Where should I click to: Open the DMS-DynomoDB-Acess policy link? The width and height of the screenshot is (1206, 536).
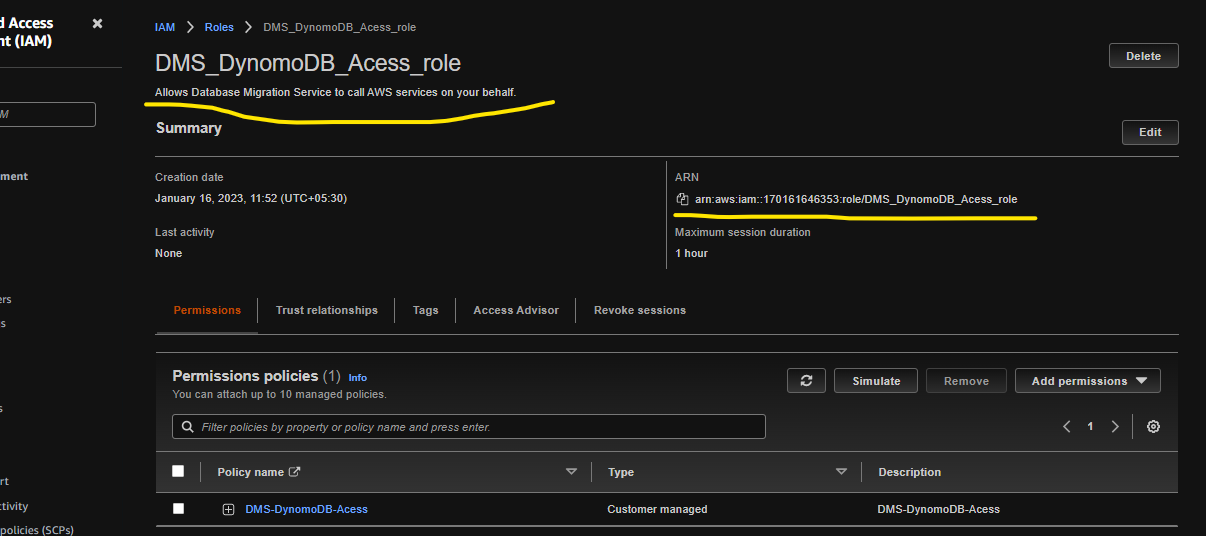coord(306,509)
